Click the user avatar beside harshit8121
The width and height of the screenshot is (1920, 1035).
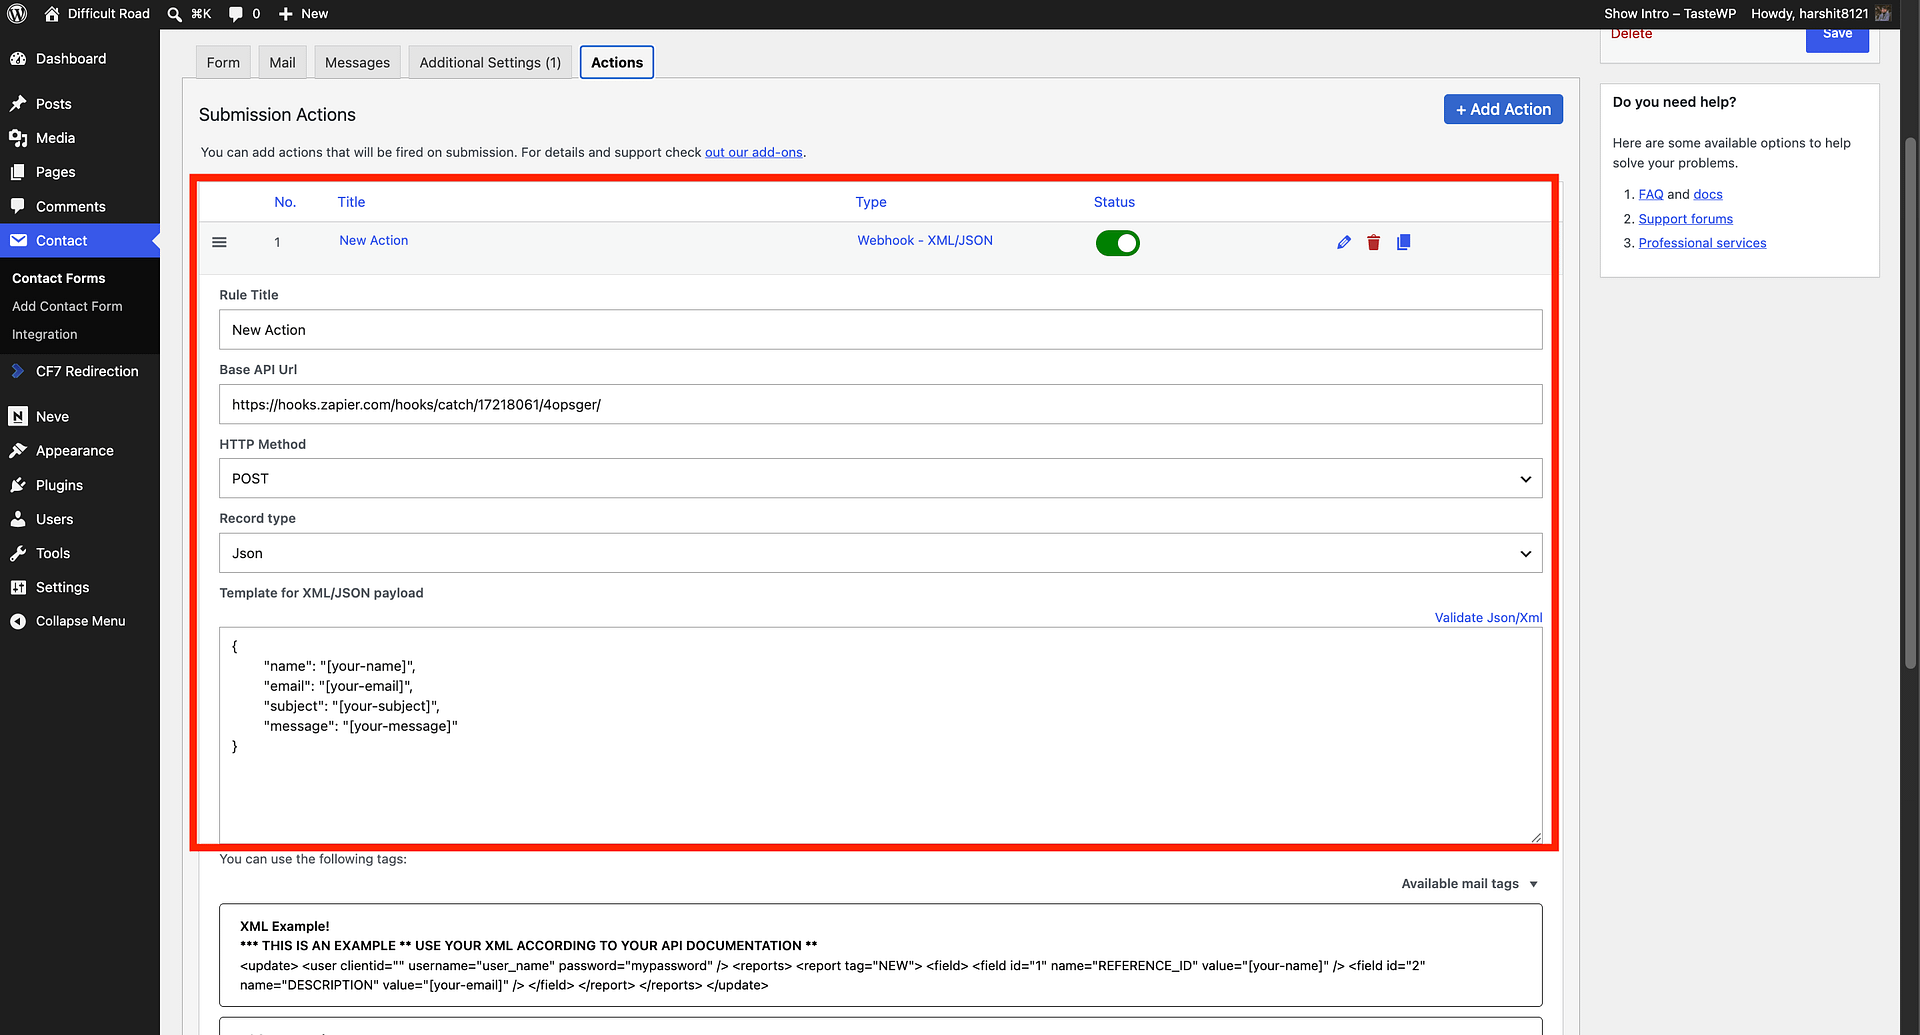(x=1882, y=14)
